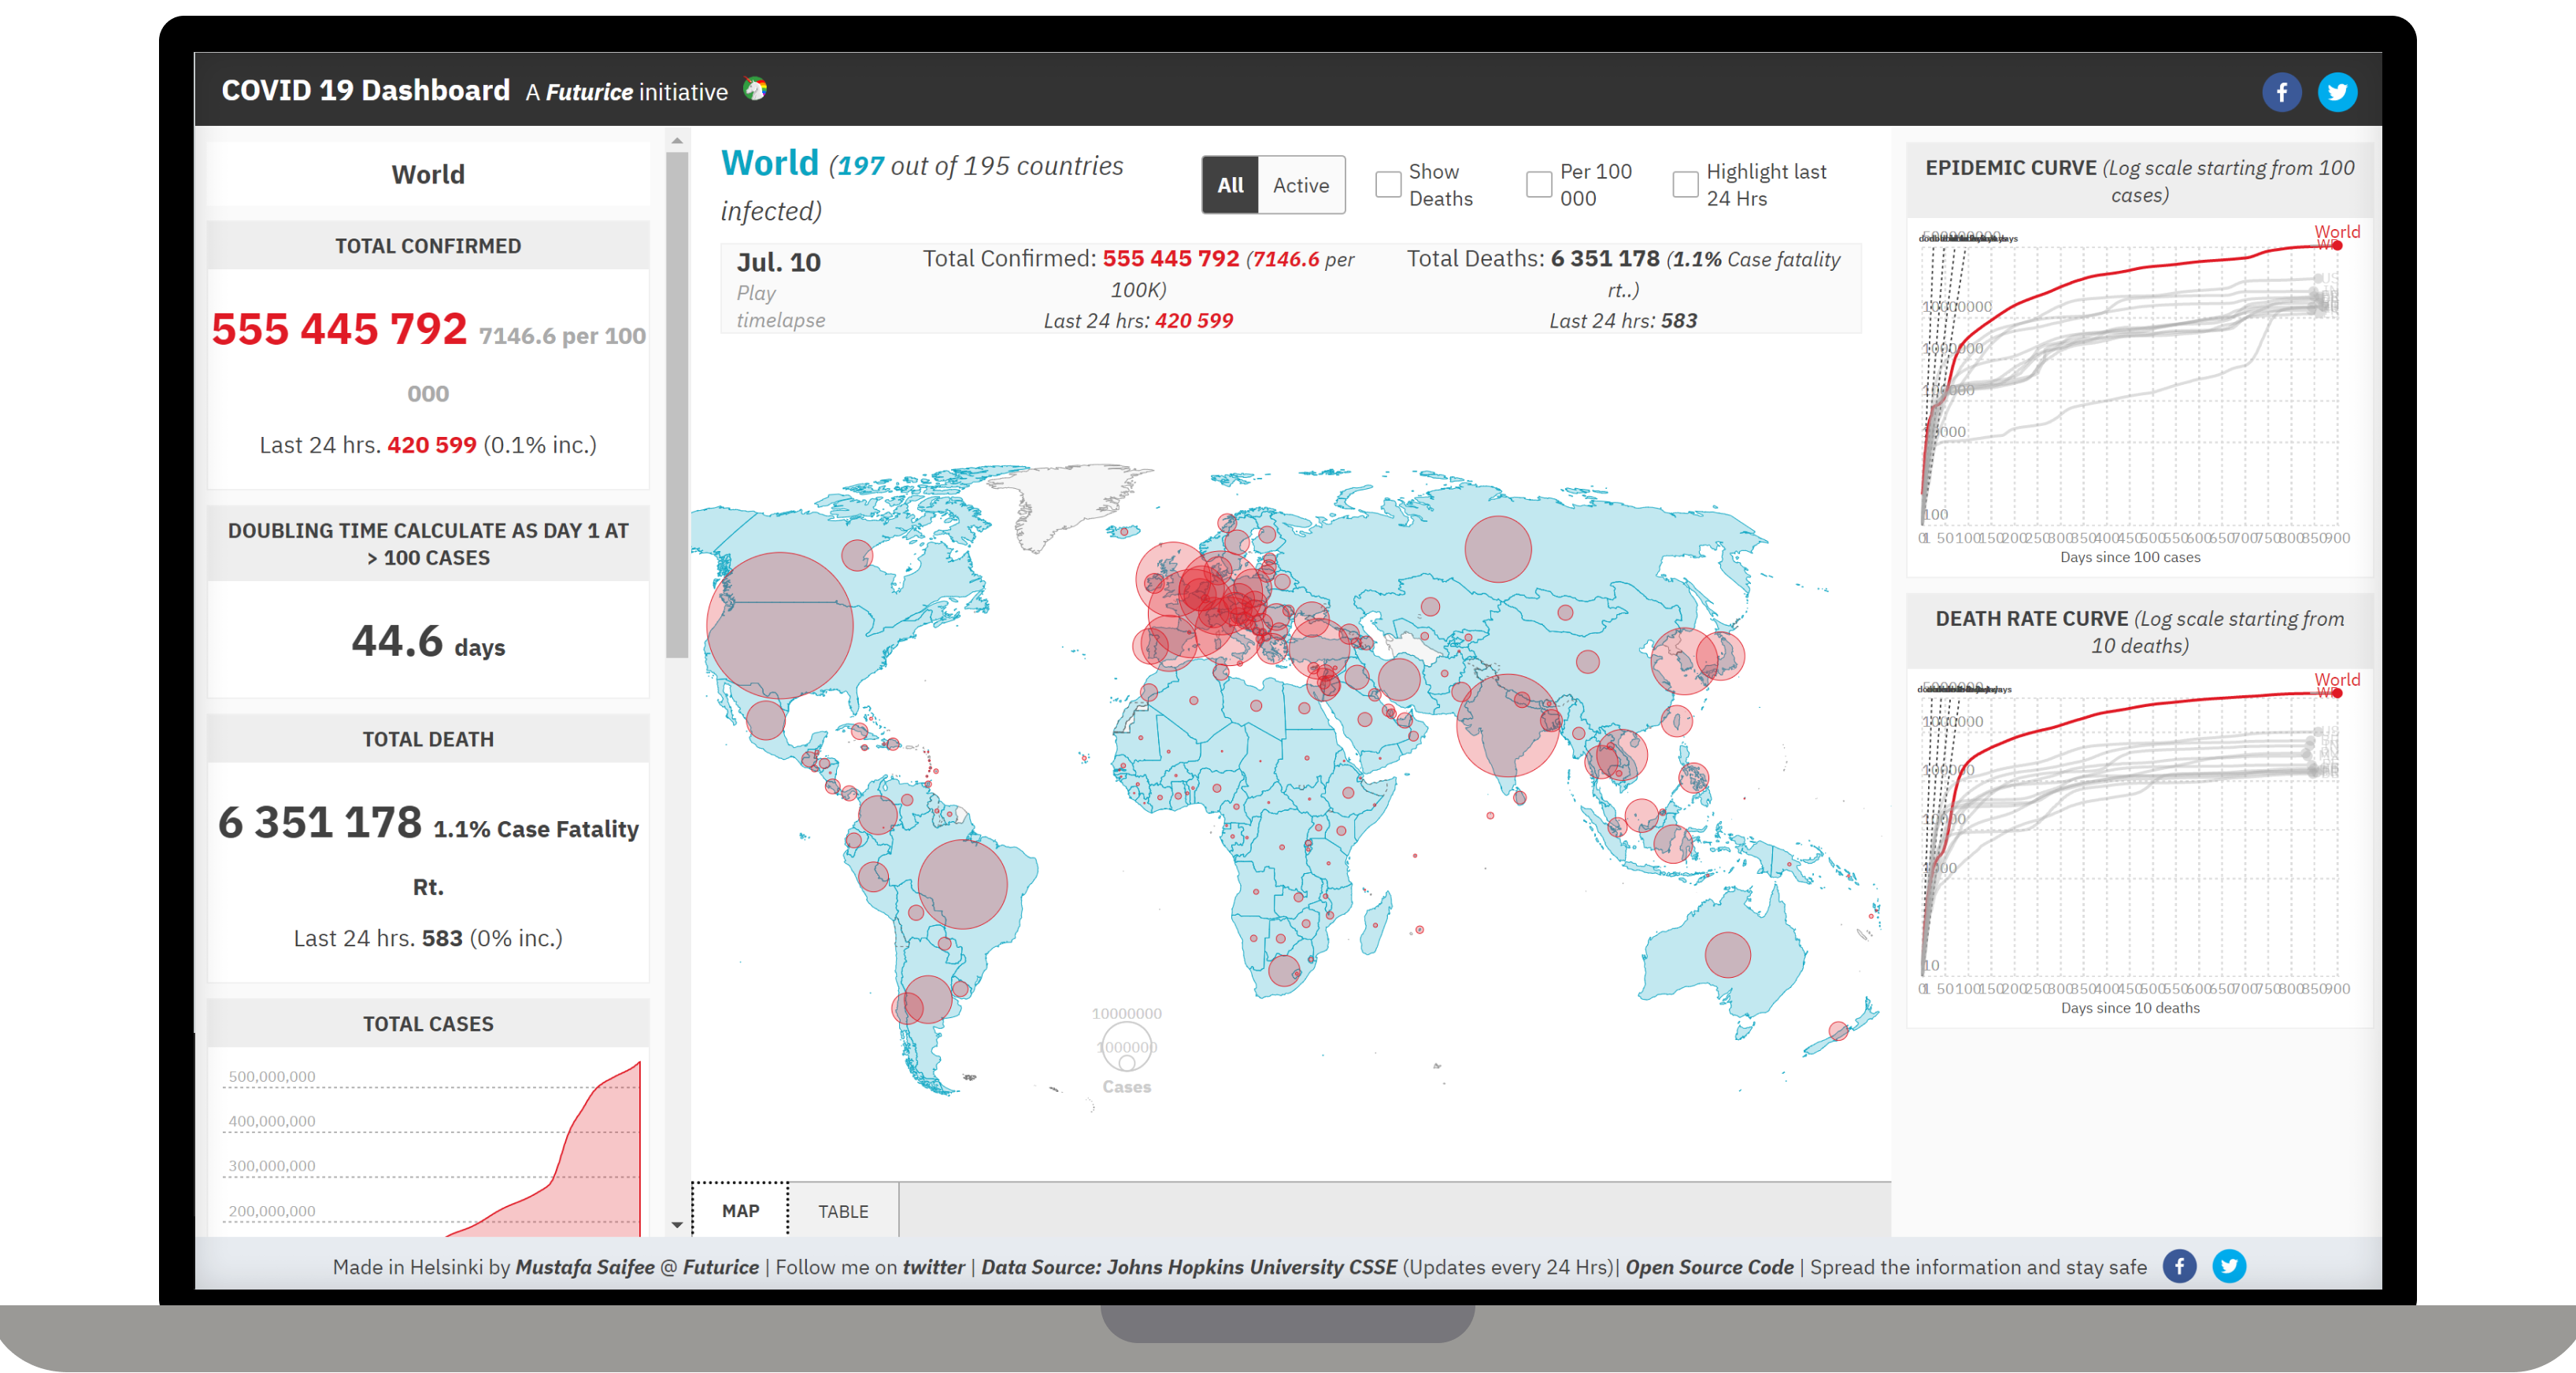
Task: Enable Highlight last 24 Hrs checkbox
Action: click(1685, 185)
